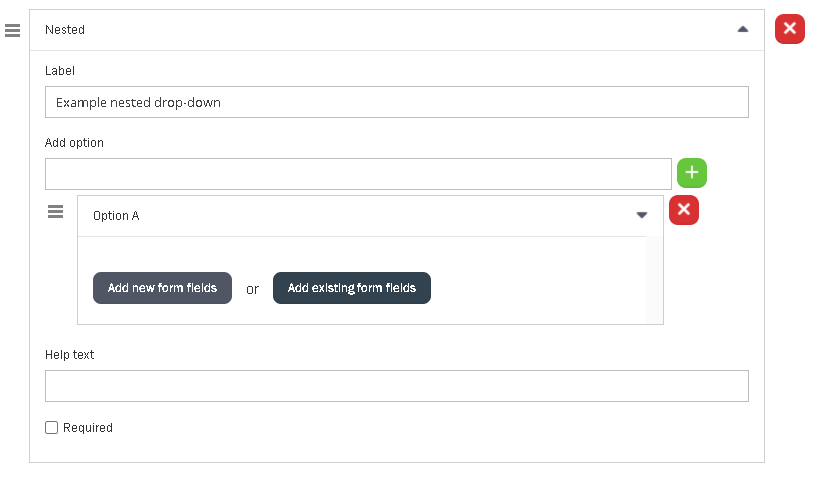Click the 'Label' field caption
This screenshot has width=817, height=482.
[60, 71]
